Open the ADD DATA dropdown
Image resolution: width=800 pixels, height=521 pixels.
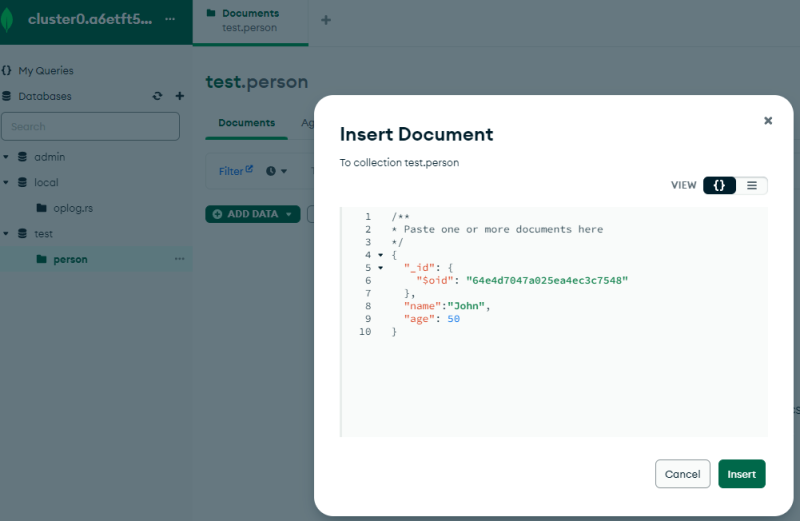pyautogui.click(x=252, y=214)
